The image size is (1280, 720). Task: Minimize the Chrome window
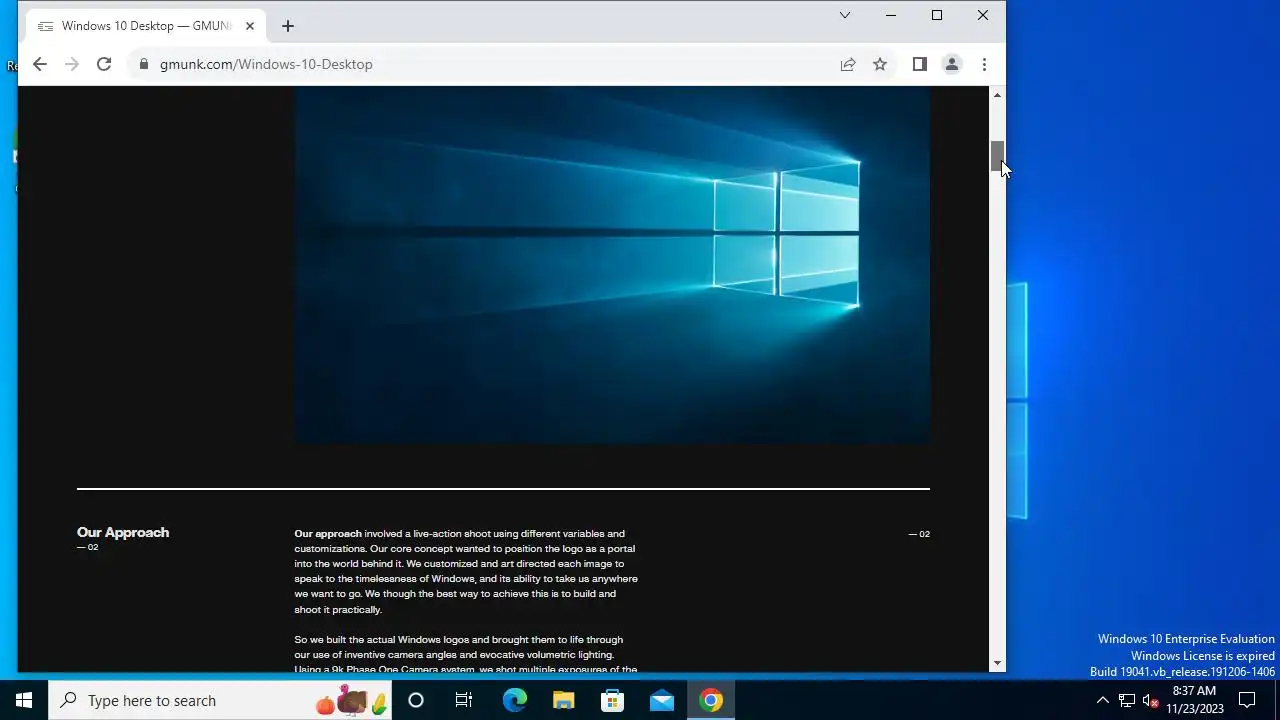[x=891, y=15]
